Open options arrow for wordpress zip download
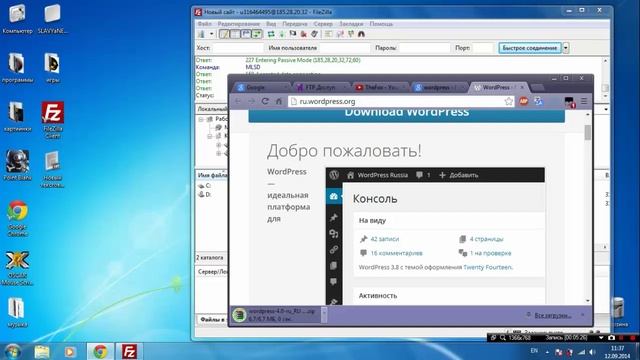This screenshot has width=640, height=360. [324, 315]
